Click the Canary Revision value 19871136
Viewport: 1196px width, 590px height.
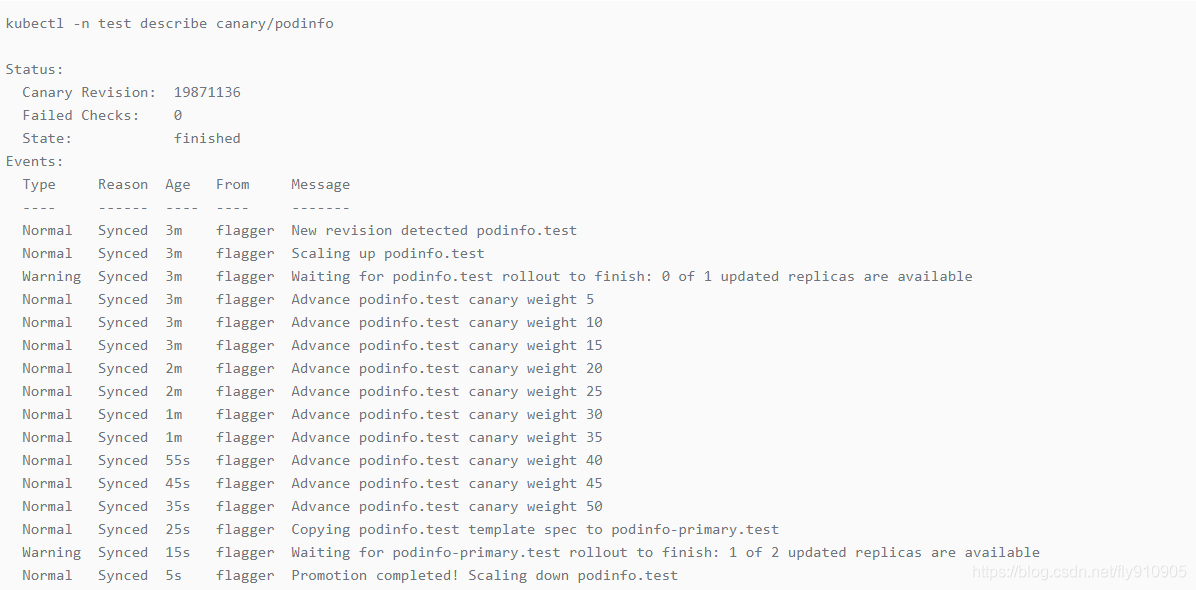point(207,92)
